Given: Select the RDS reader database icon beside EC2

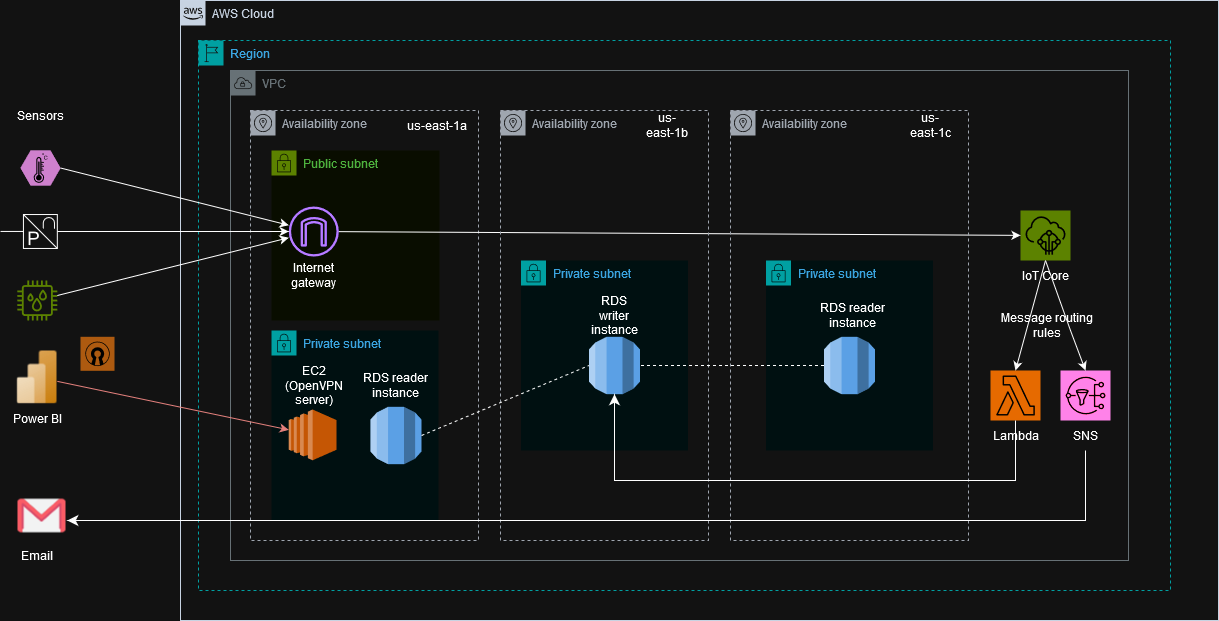Looking at the screenshot, I should coord(395,436).
